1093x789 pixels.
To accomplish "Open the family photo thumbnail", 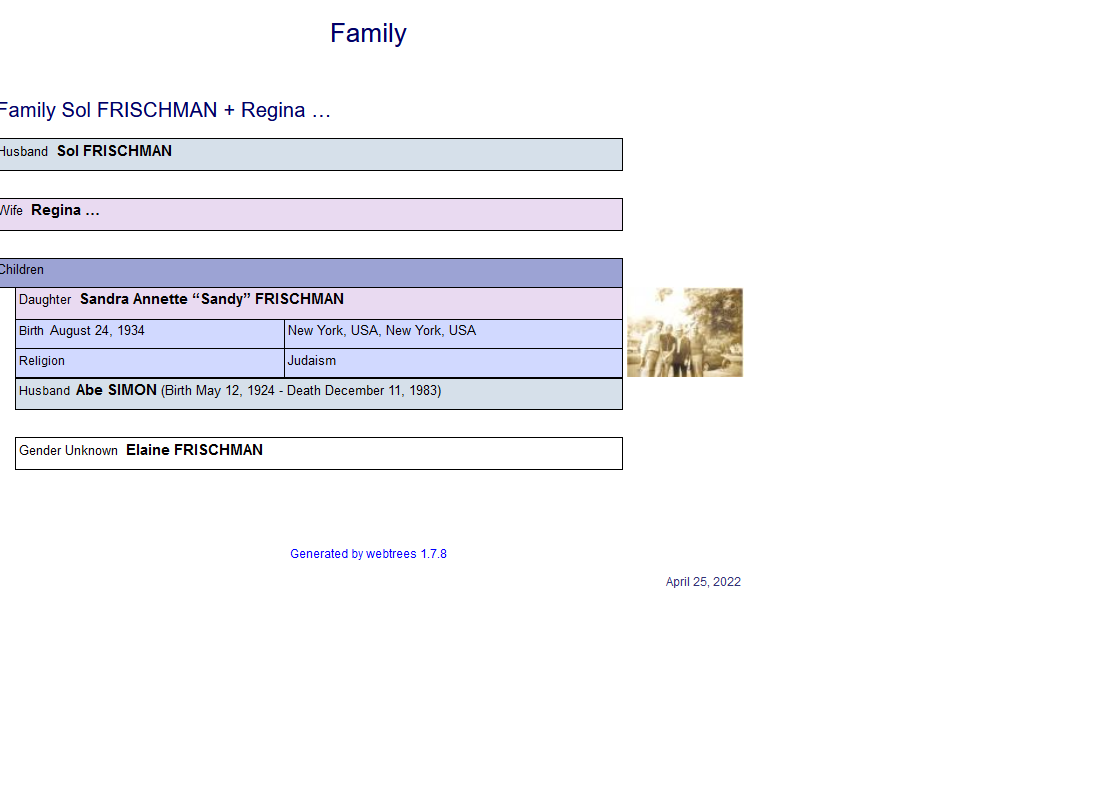I will [x=684, y=333].
